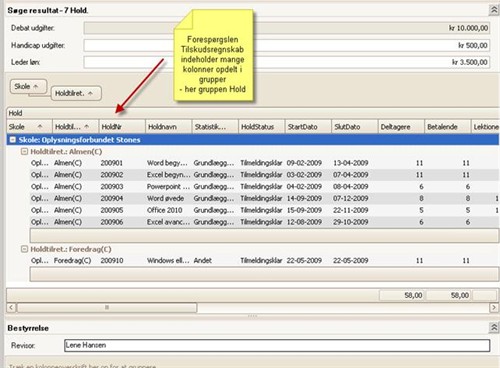Select HoldNr cell 200906

[112, 222]
